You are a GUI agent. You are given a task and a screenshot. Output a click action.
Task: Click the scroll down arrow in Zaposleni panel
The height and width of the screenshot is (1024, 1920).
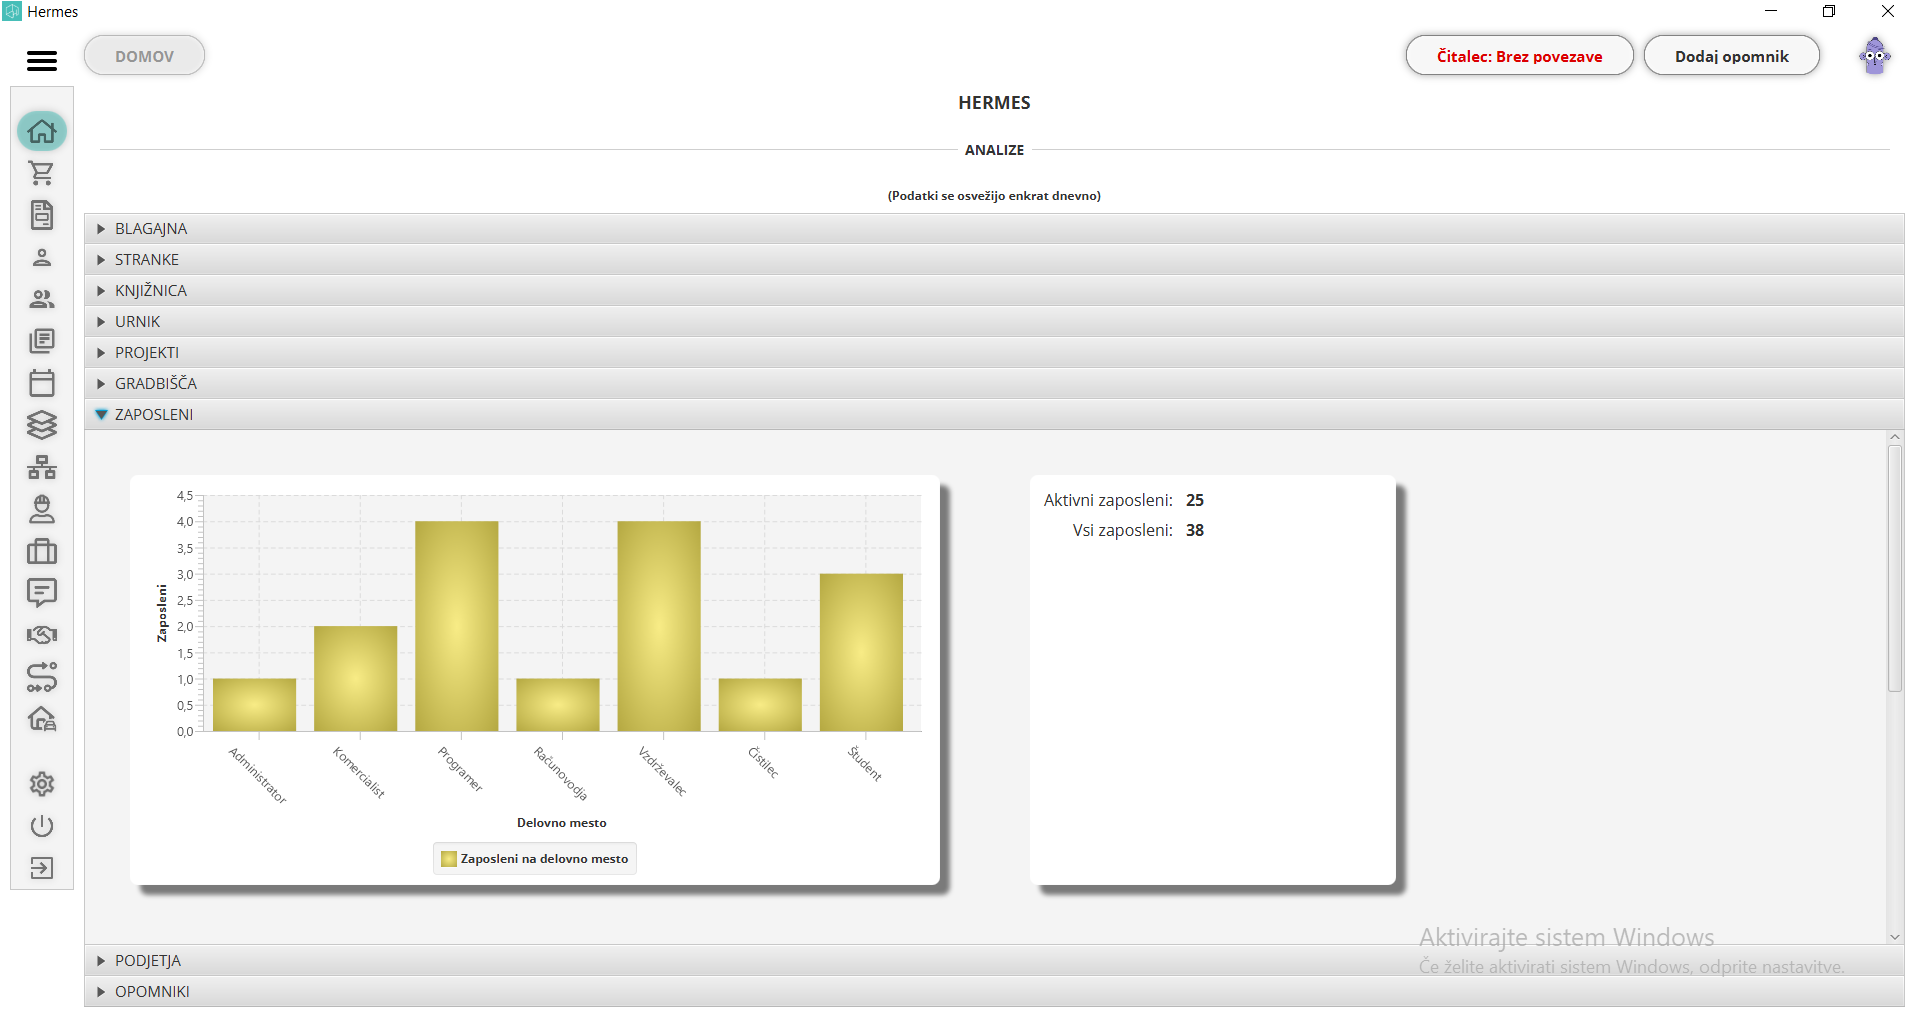click(x=1894, y=937)
